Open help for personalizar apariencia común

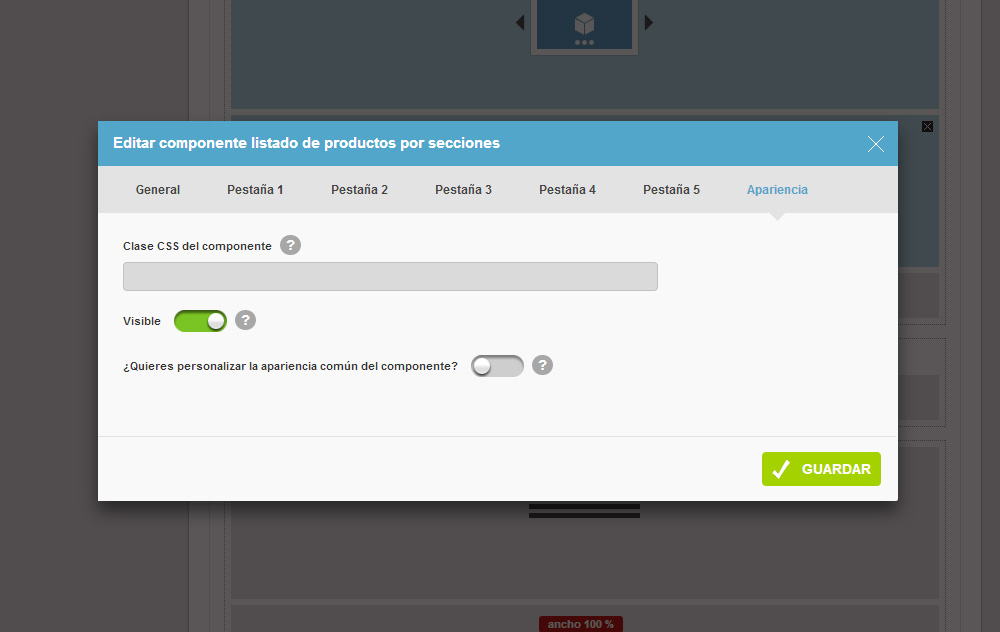pos(543,365)
